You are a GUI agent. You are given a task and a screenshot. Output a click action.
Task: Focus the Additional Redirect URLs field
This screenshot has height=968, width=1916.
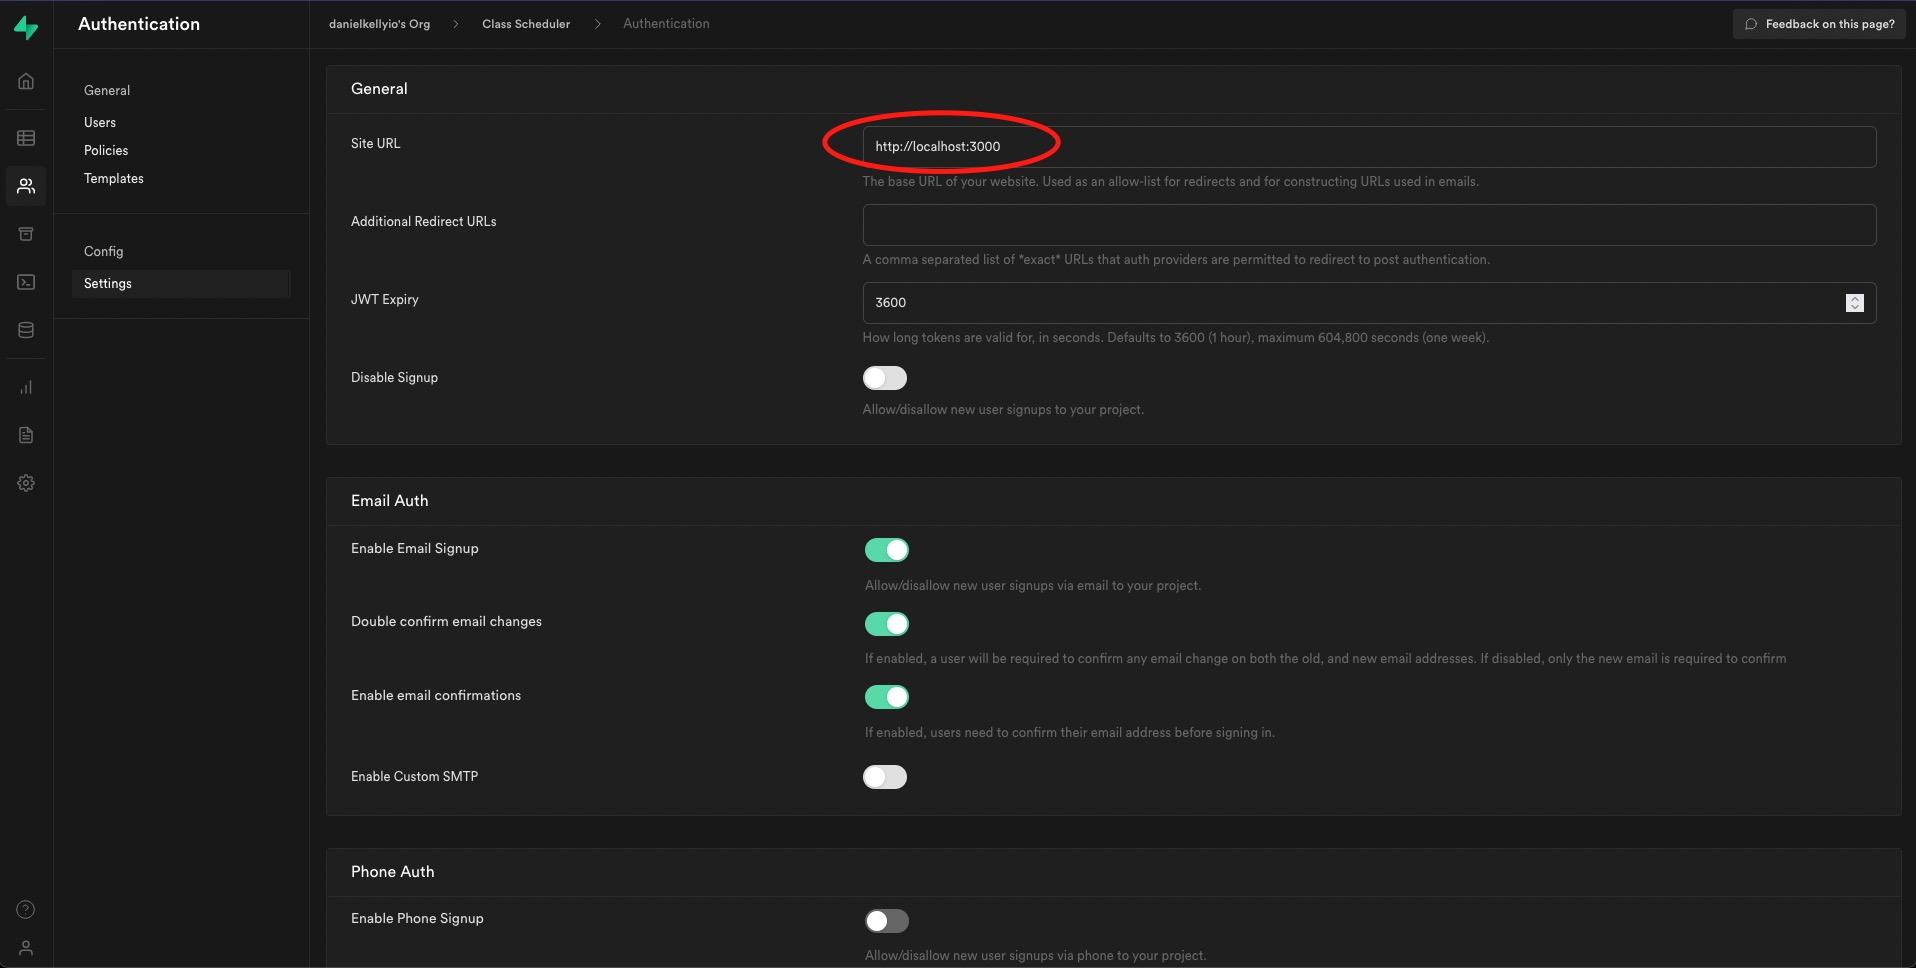pos(1368,225)
